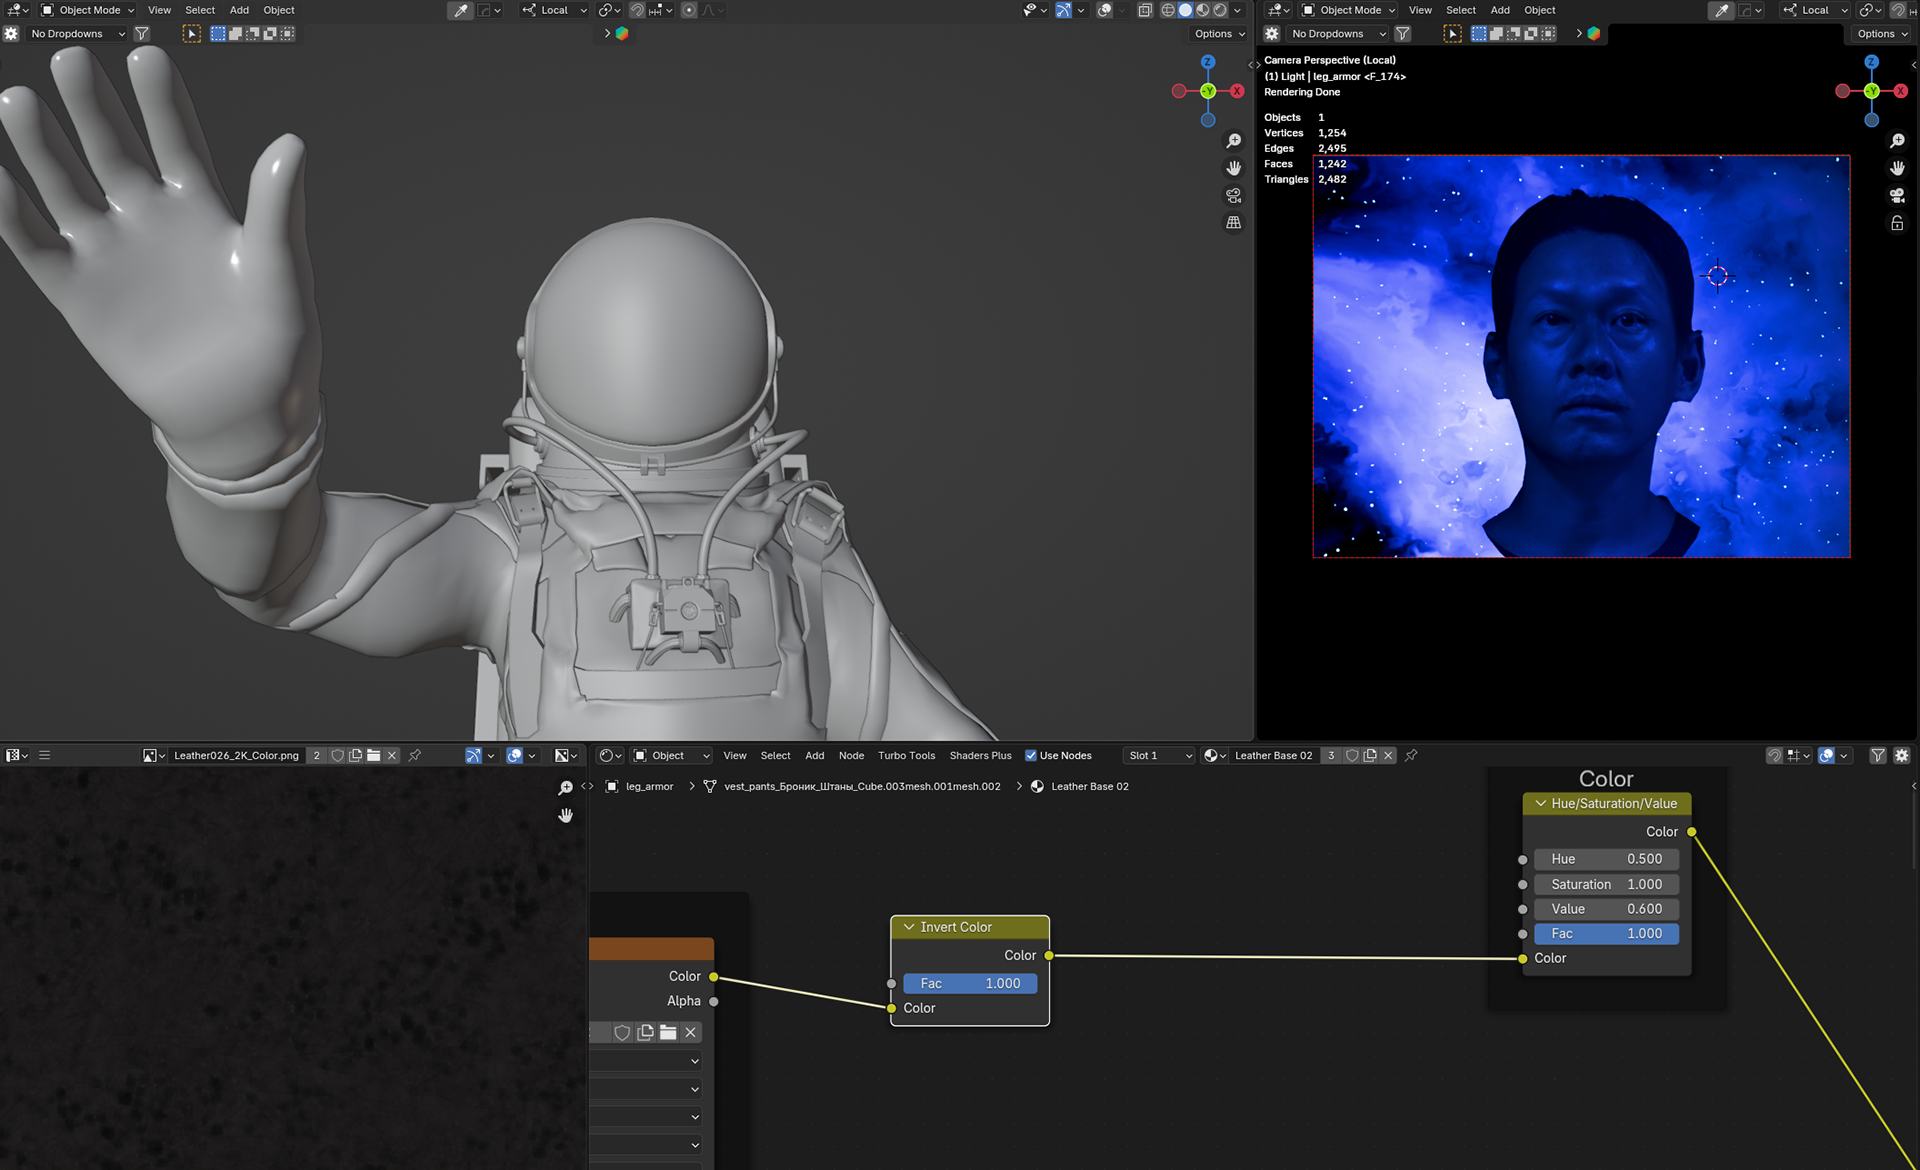Click leg_armor breadcrumb in node editor
Screen dimensions: 1920x1170
[649, 786]
